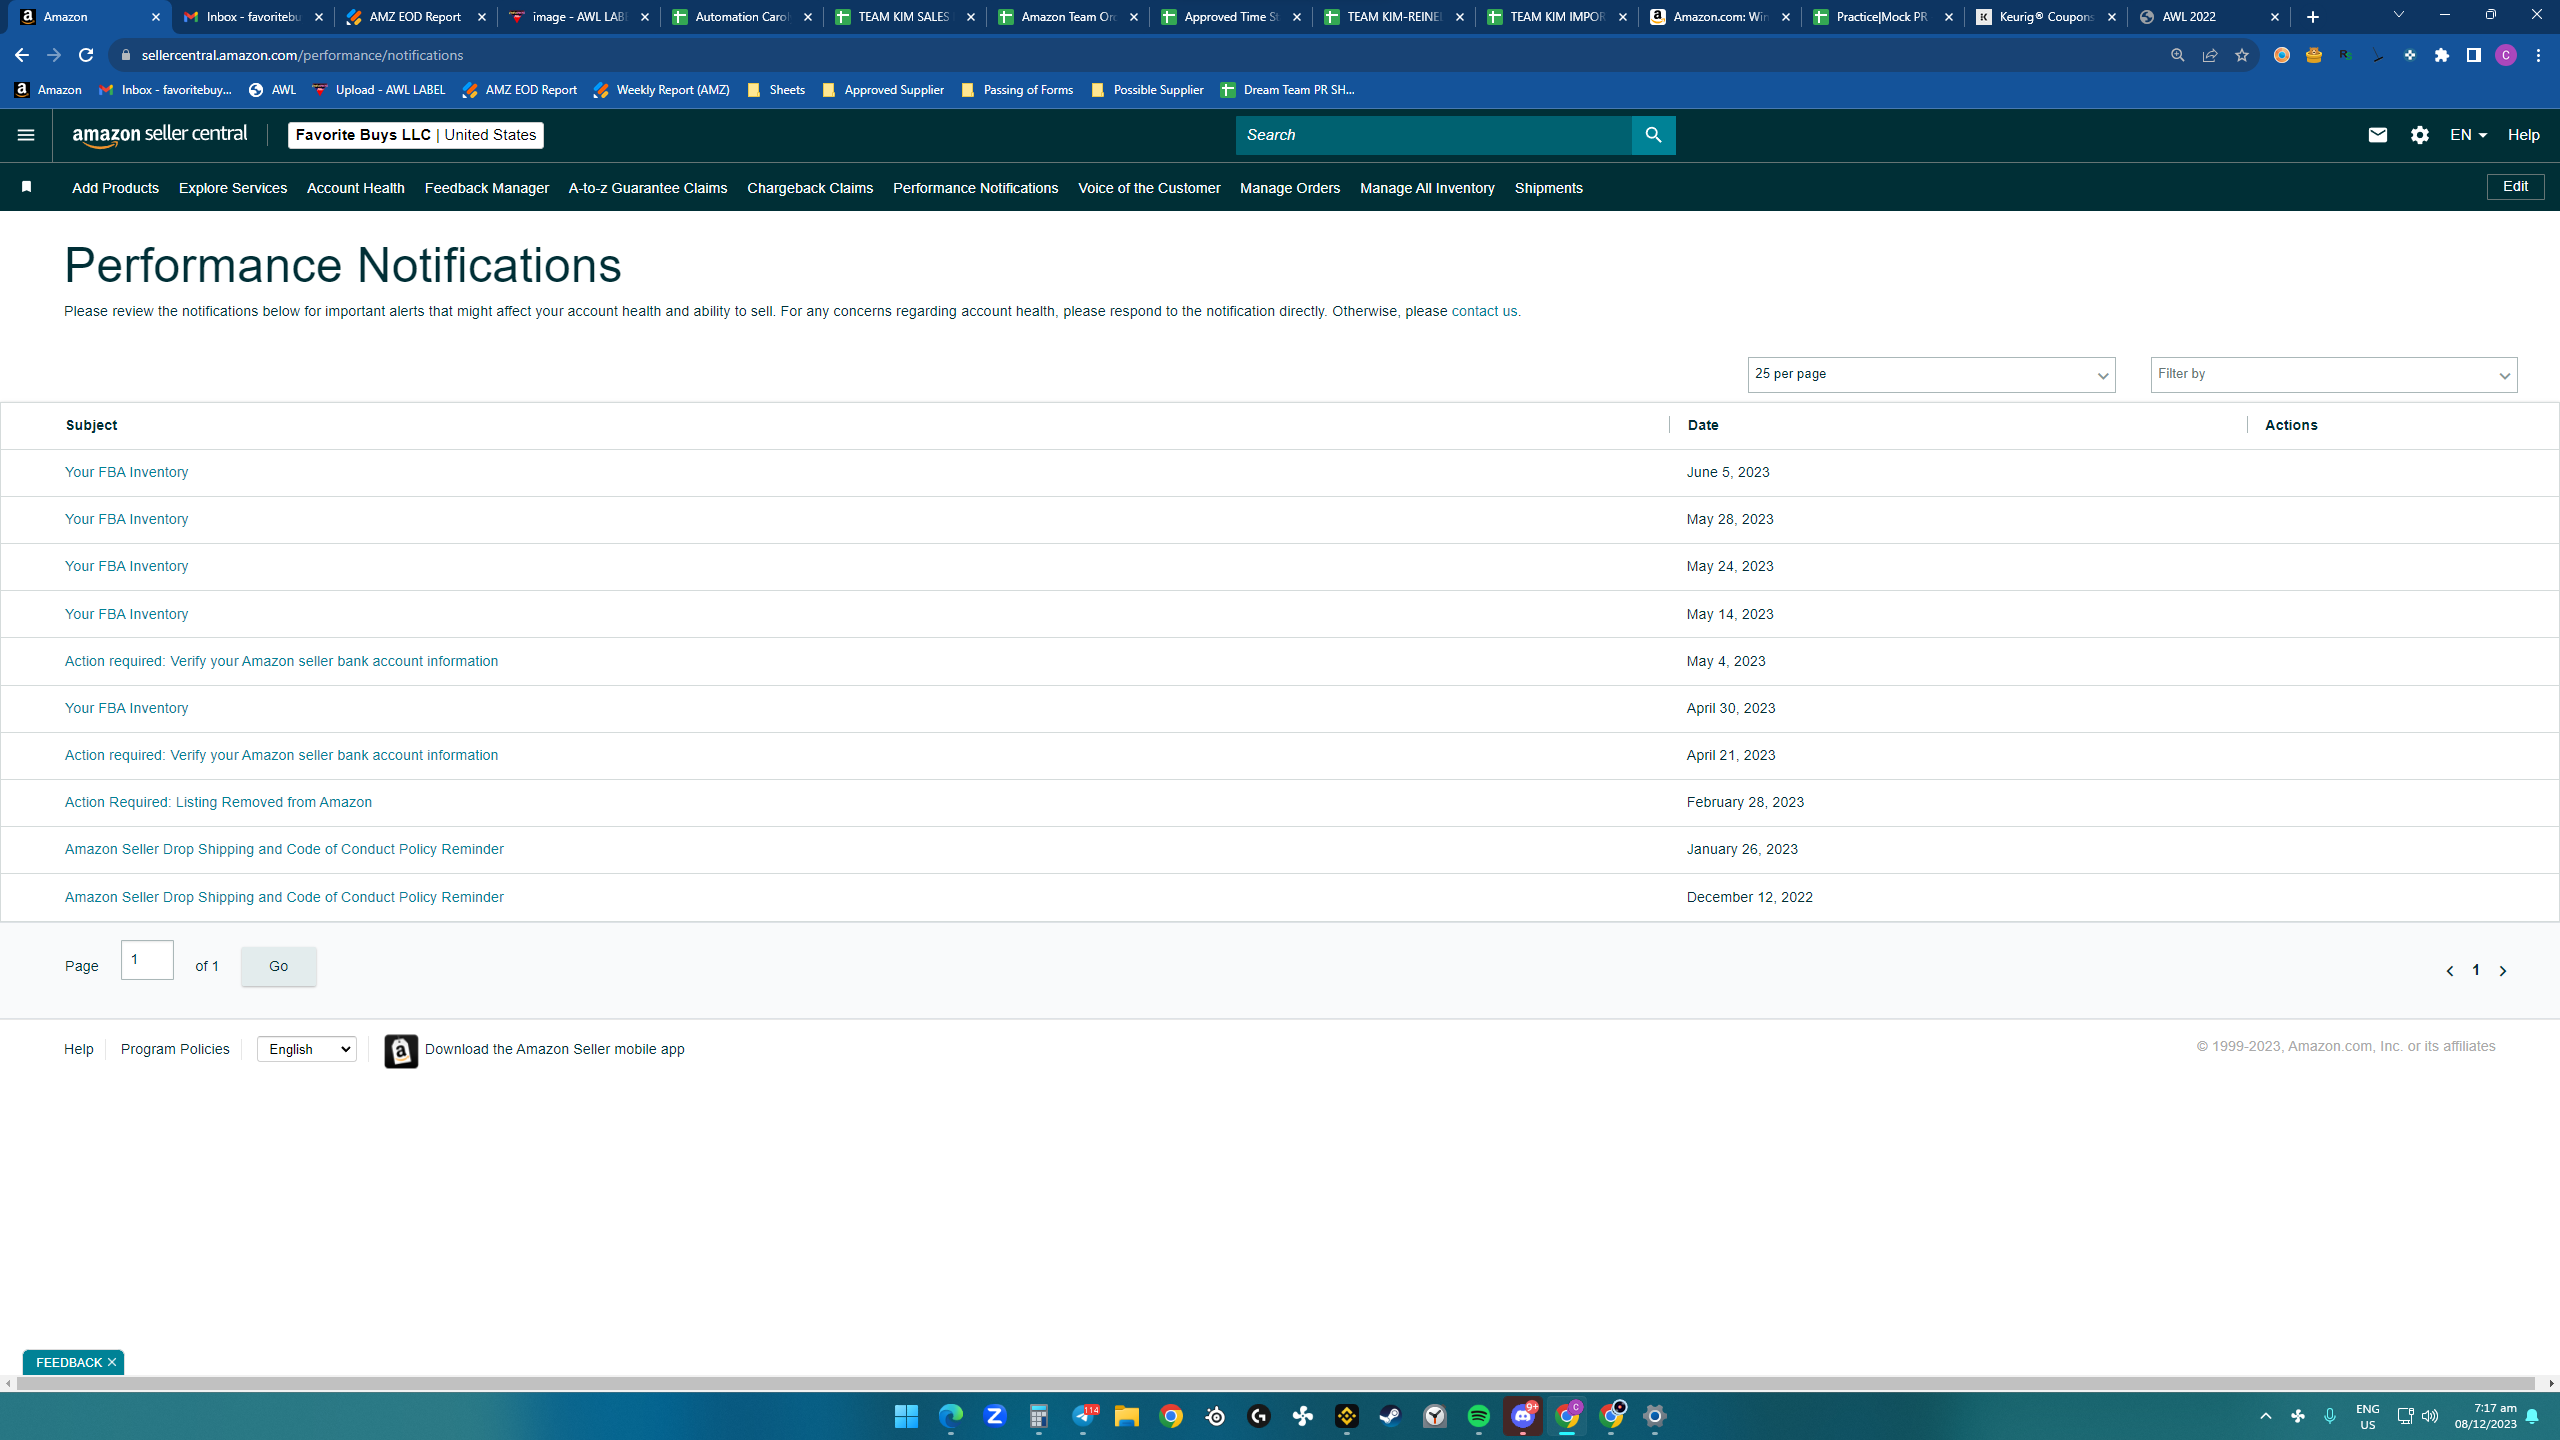Click the share page icon in address bar
This screenshot has width=2560, height=1440.
pos(2209,55)
